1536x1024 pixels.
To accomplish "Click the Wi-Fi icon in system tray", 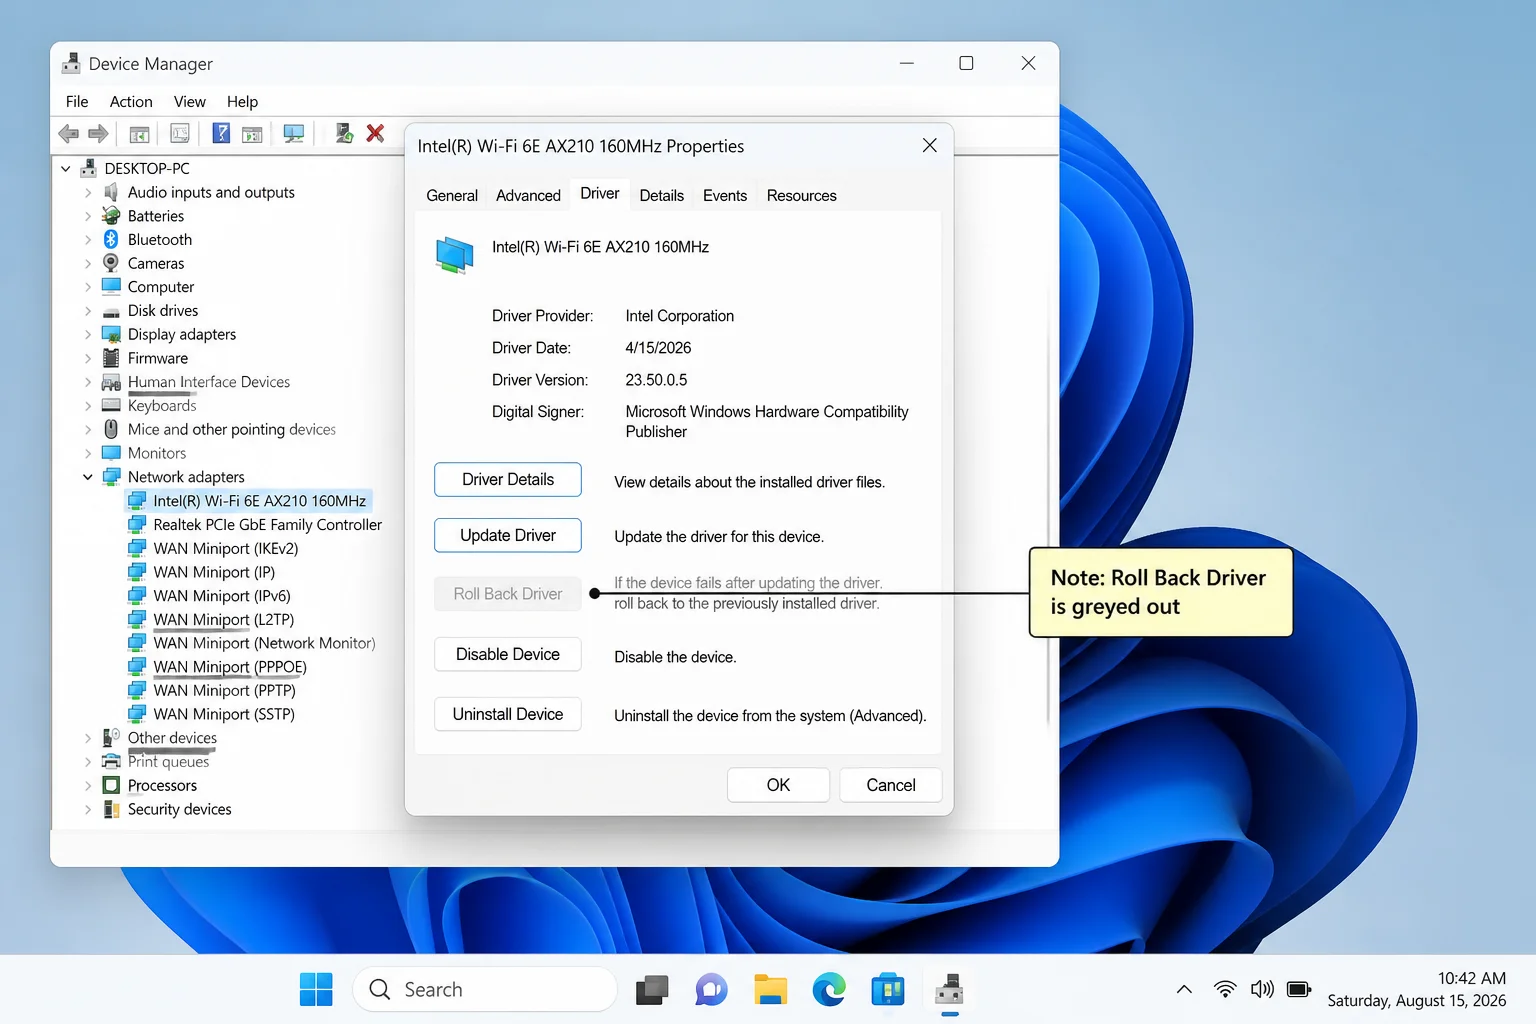I will point(1225,989).
